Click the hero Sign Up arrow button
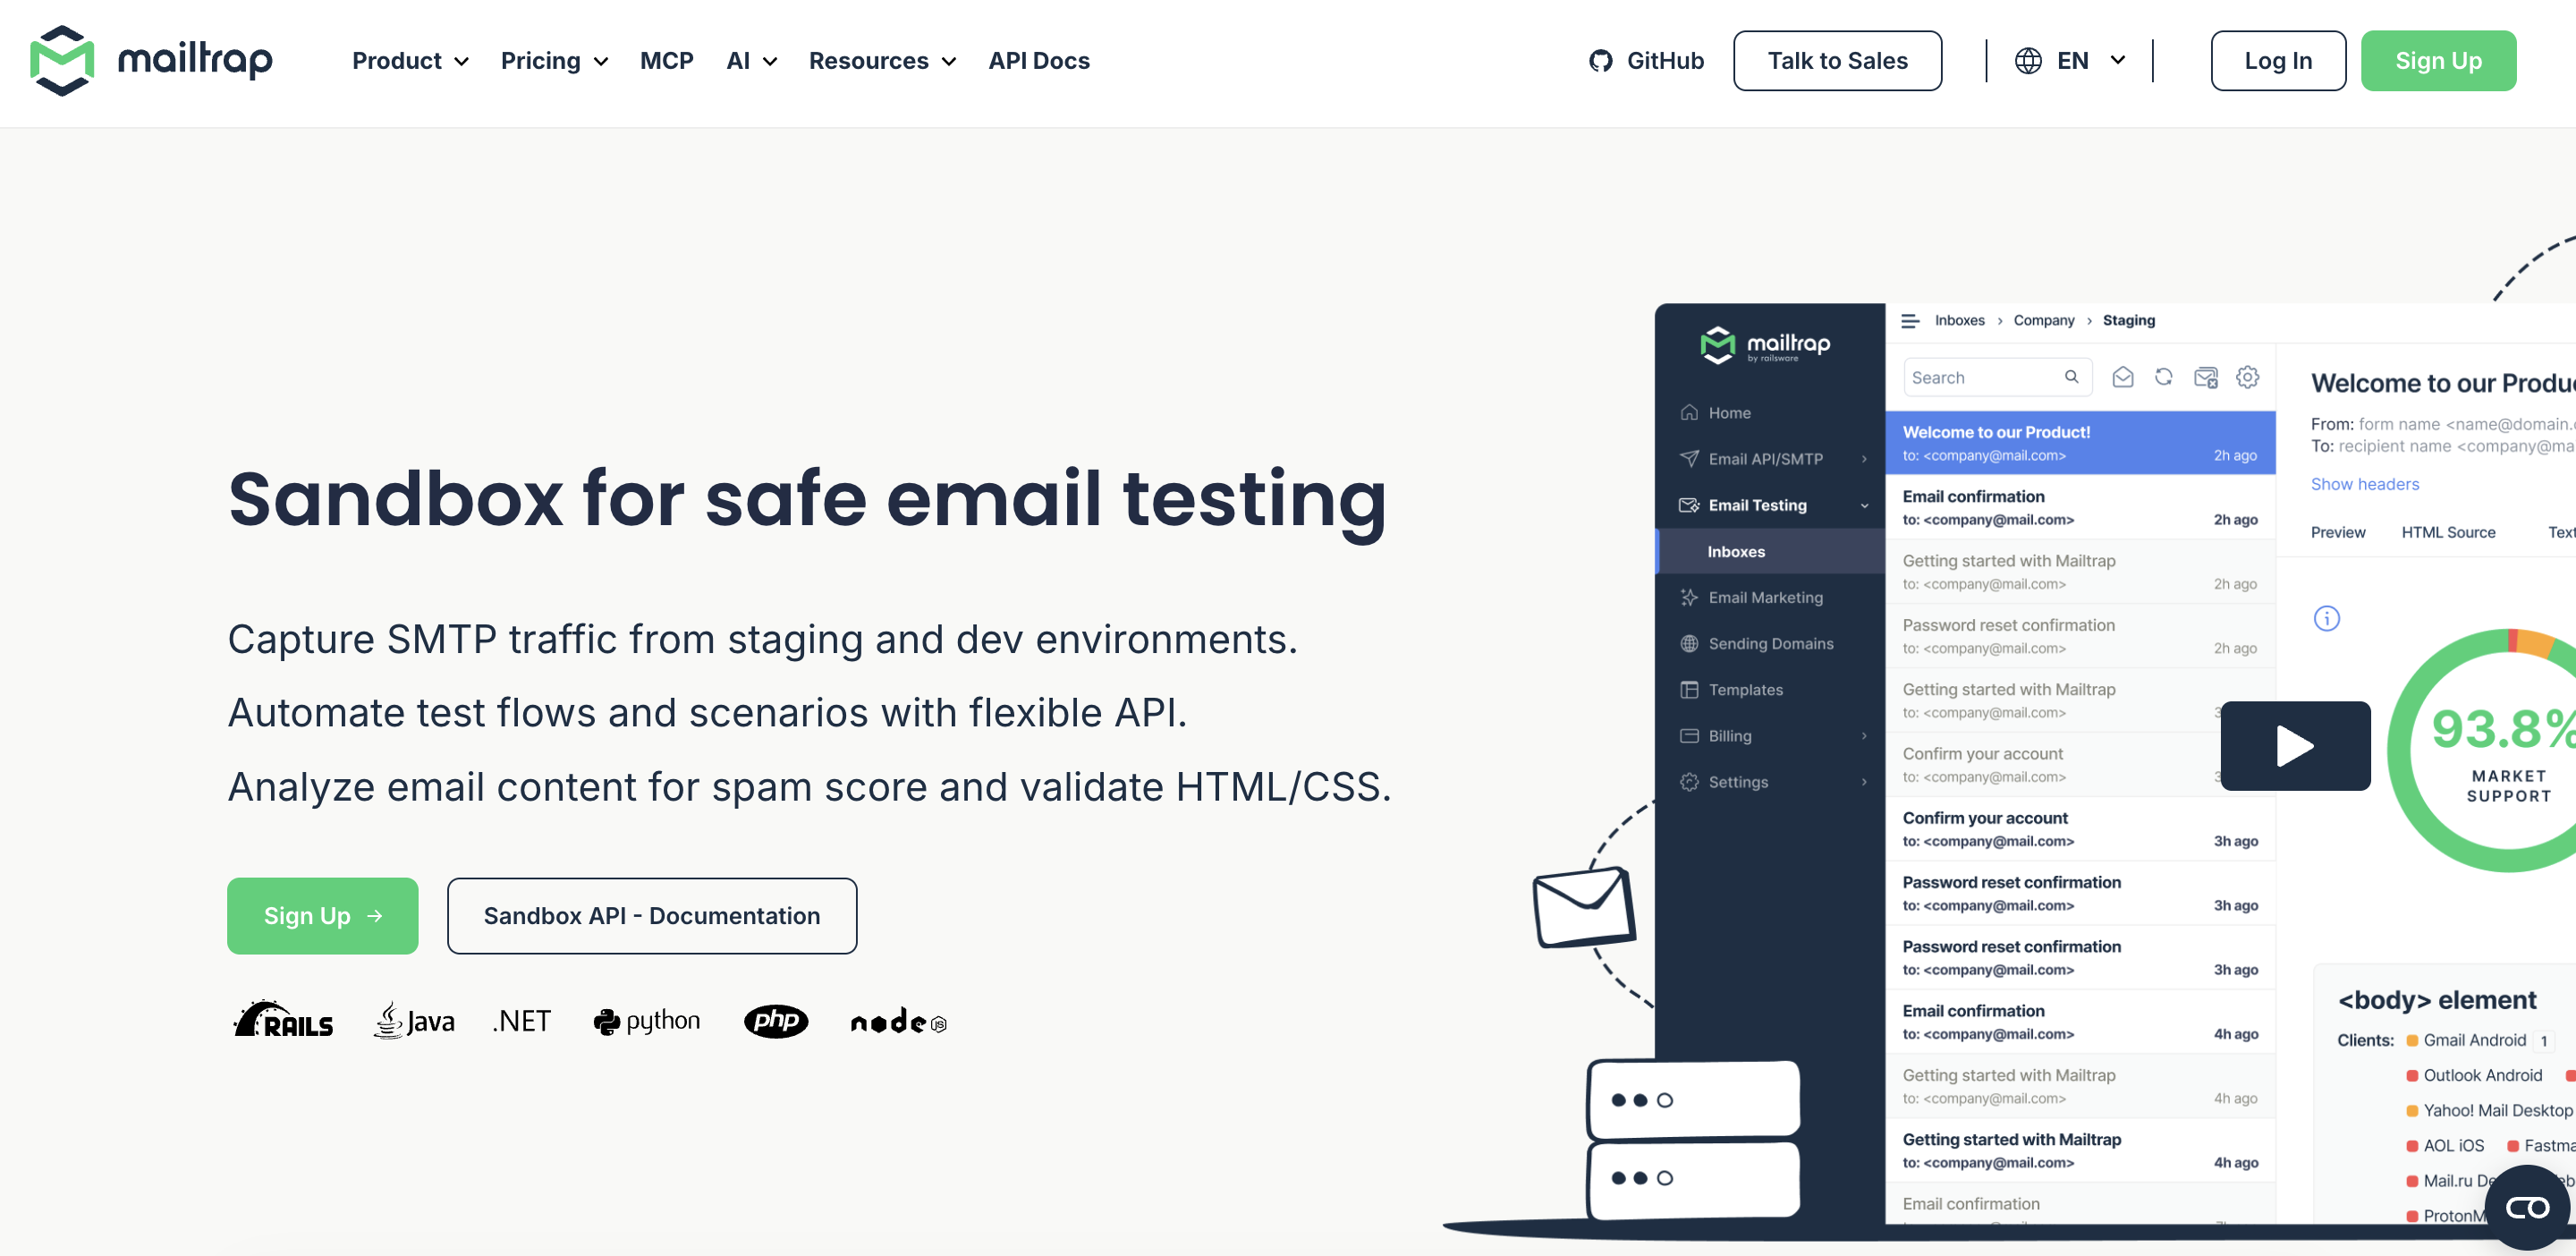Viewport: 2576px width, 1256px height. [322, 916]
